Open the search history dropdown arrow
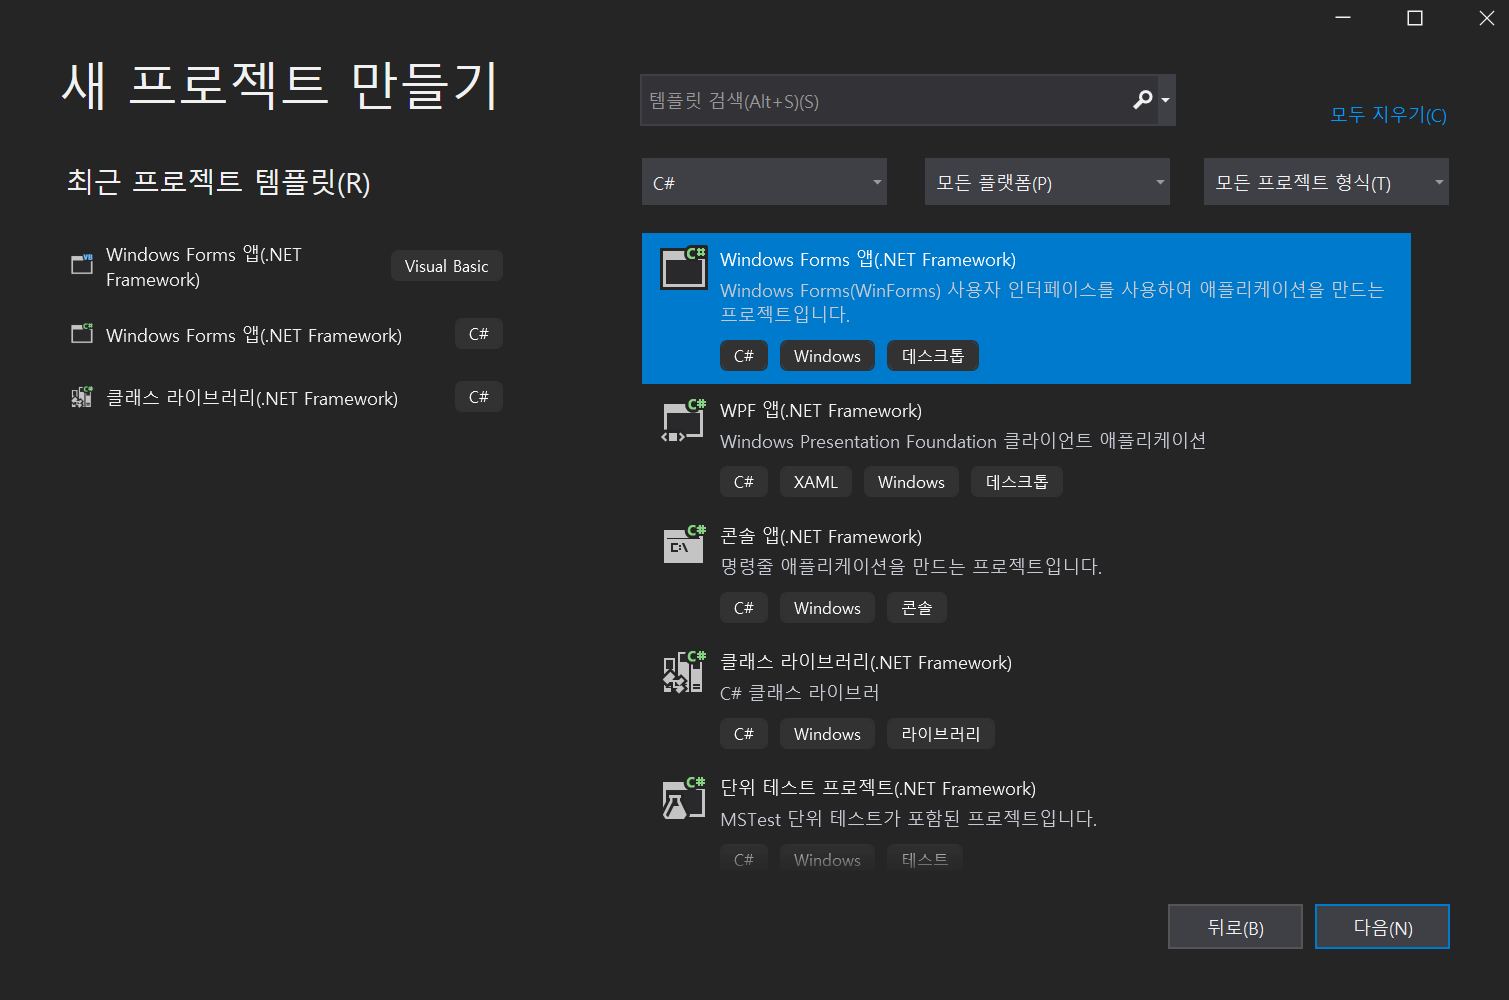Viewport: 1509px width, 1000px height. click(x=1165, y=100)
